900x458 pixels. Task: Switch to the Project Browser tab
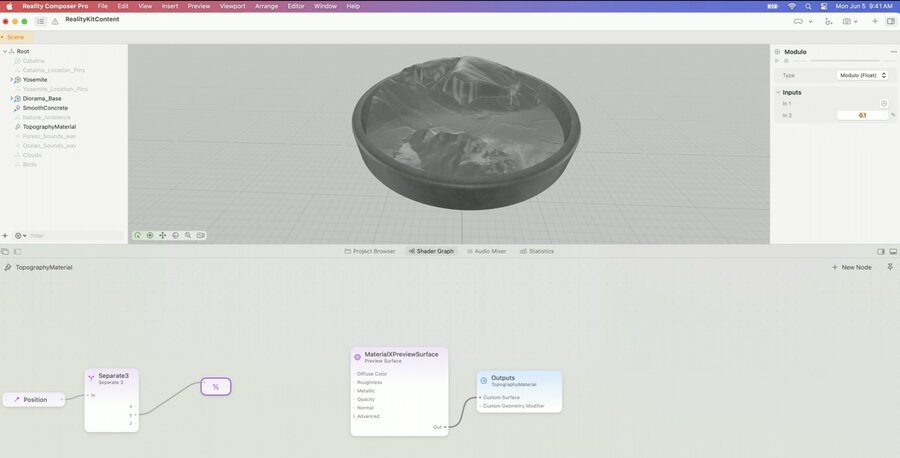coord(370,251)
